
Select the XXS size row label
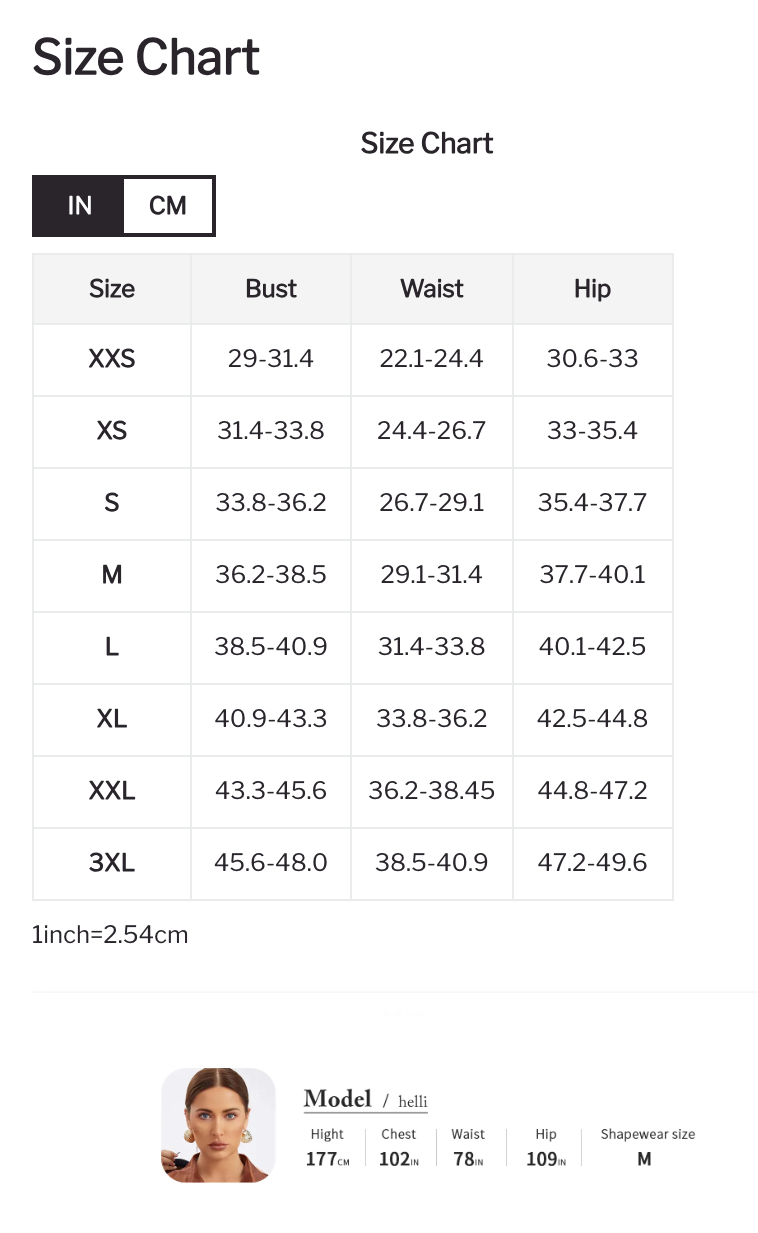tap(112, 359)
